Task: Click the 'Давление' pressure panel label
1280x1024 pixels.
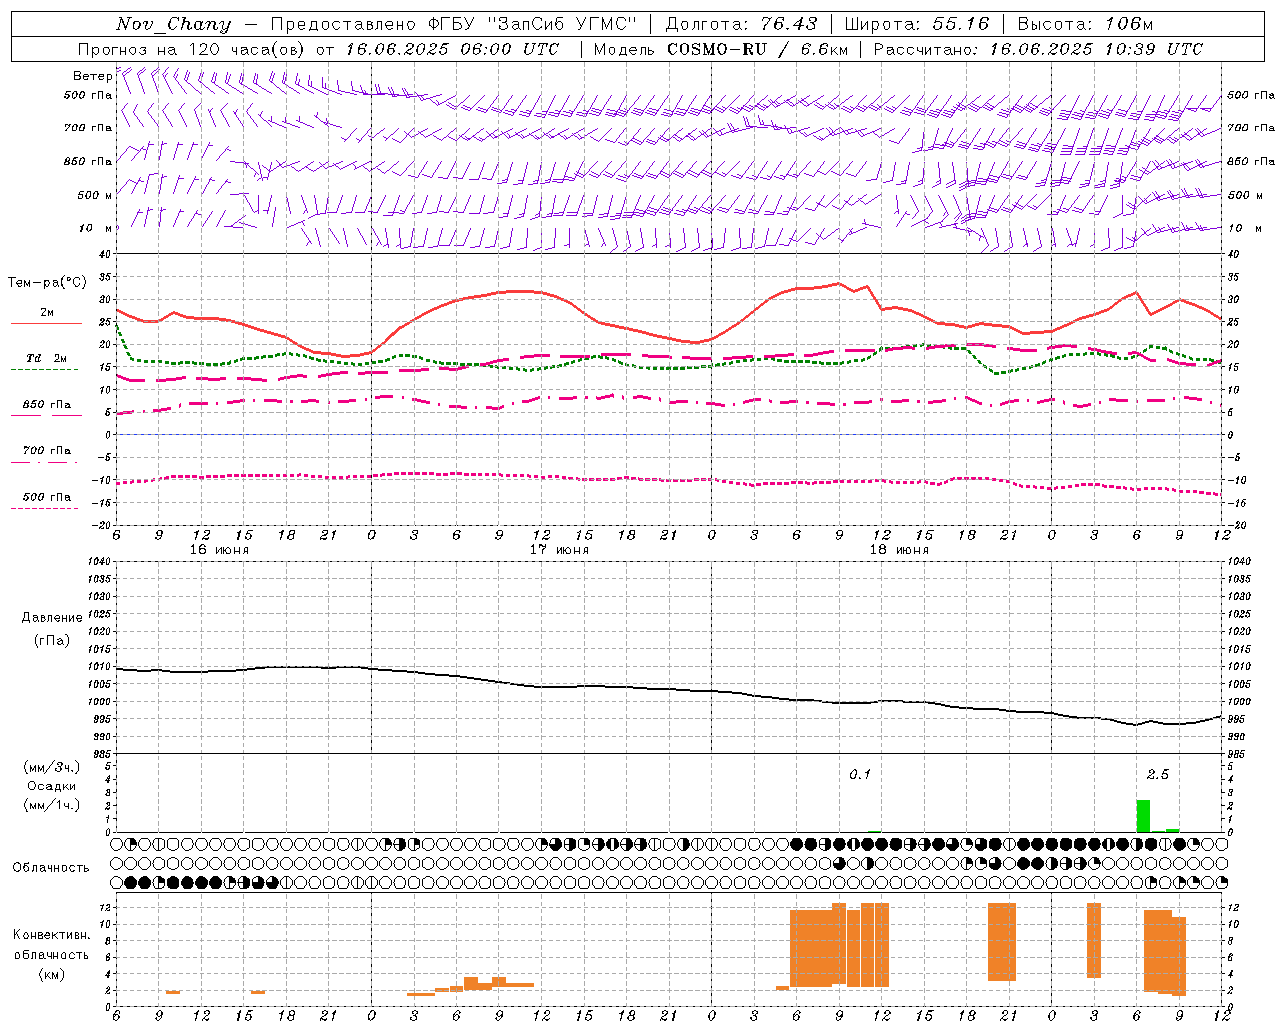Action: (x=51, y=618)
